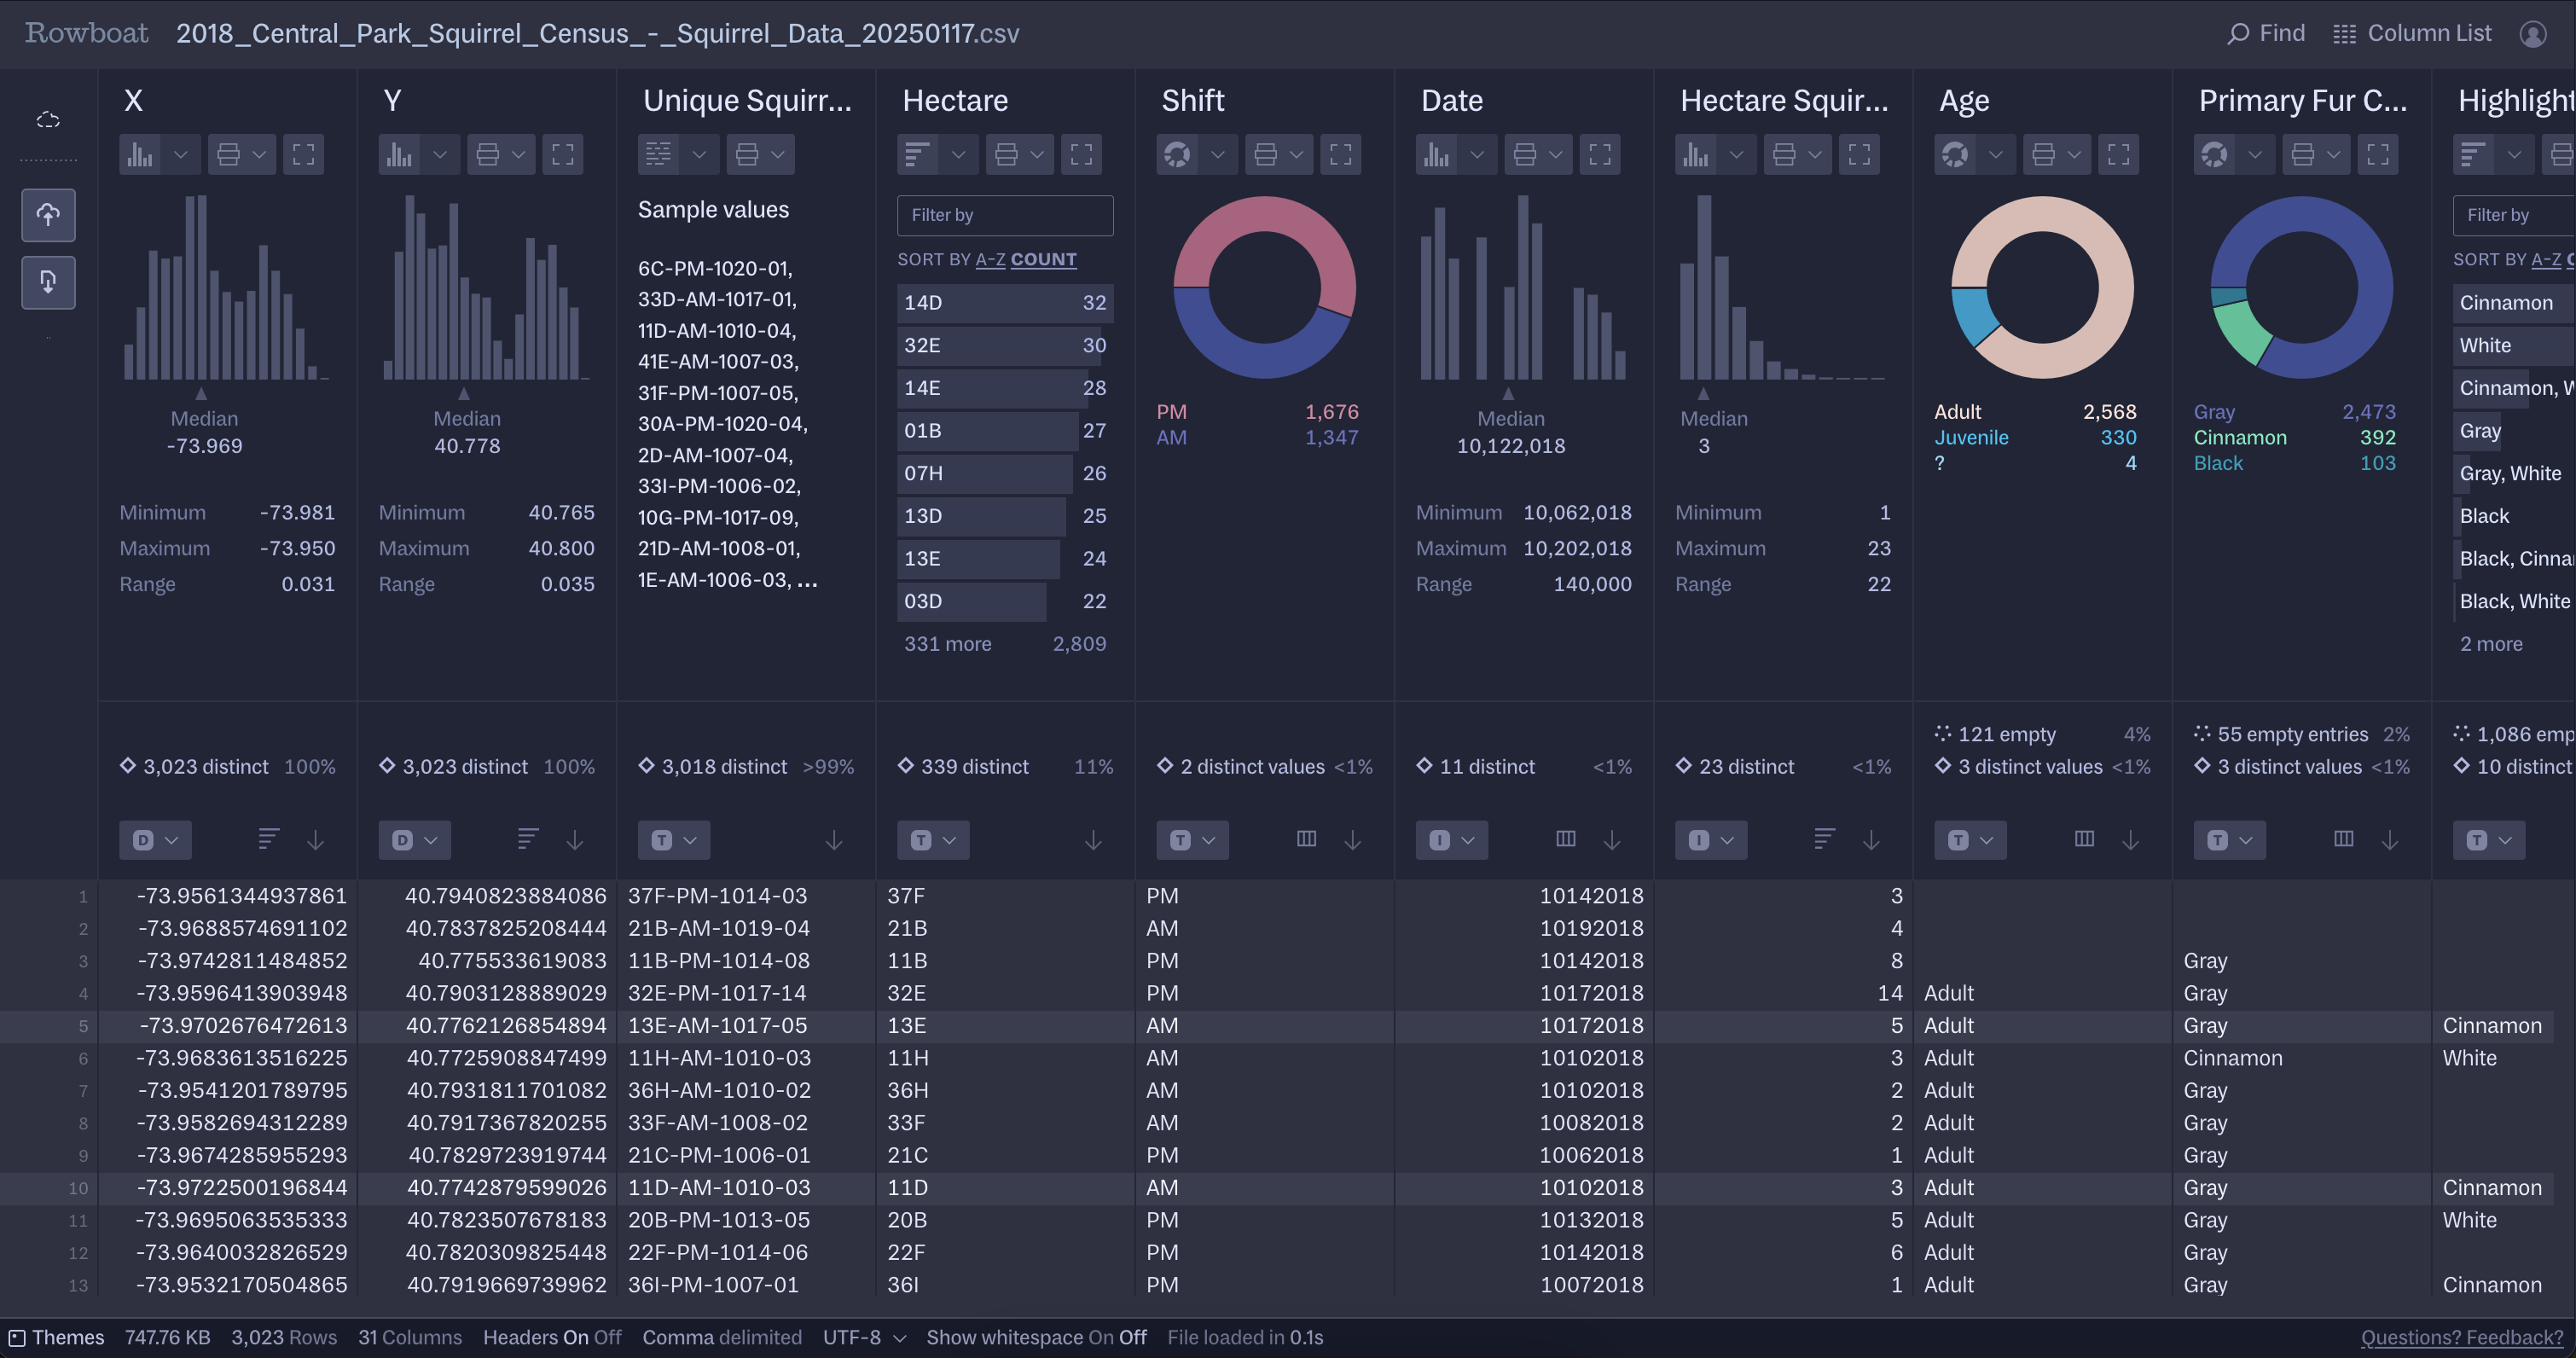Click sort-by-value bars icon in X column
The height and width of the screenshot is (1358, 2576).
tap(268, 839)
